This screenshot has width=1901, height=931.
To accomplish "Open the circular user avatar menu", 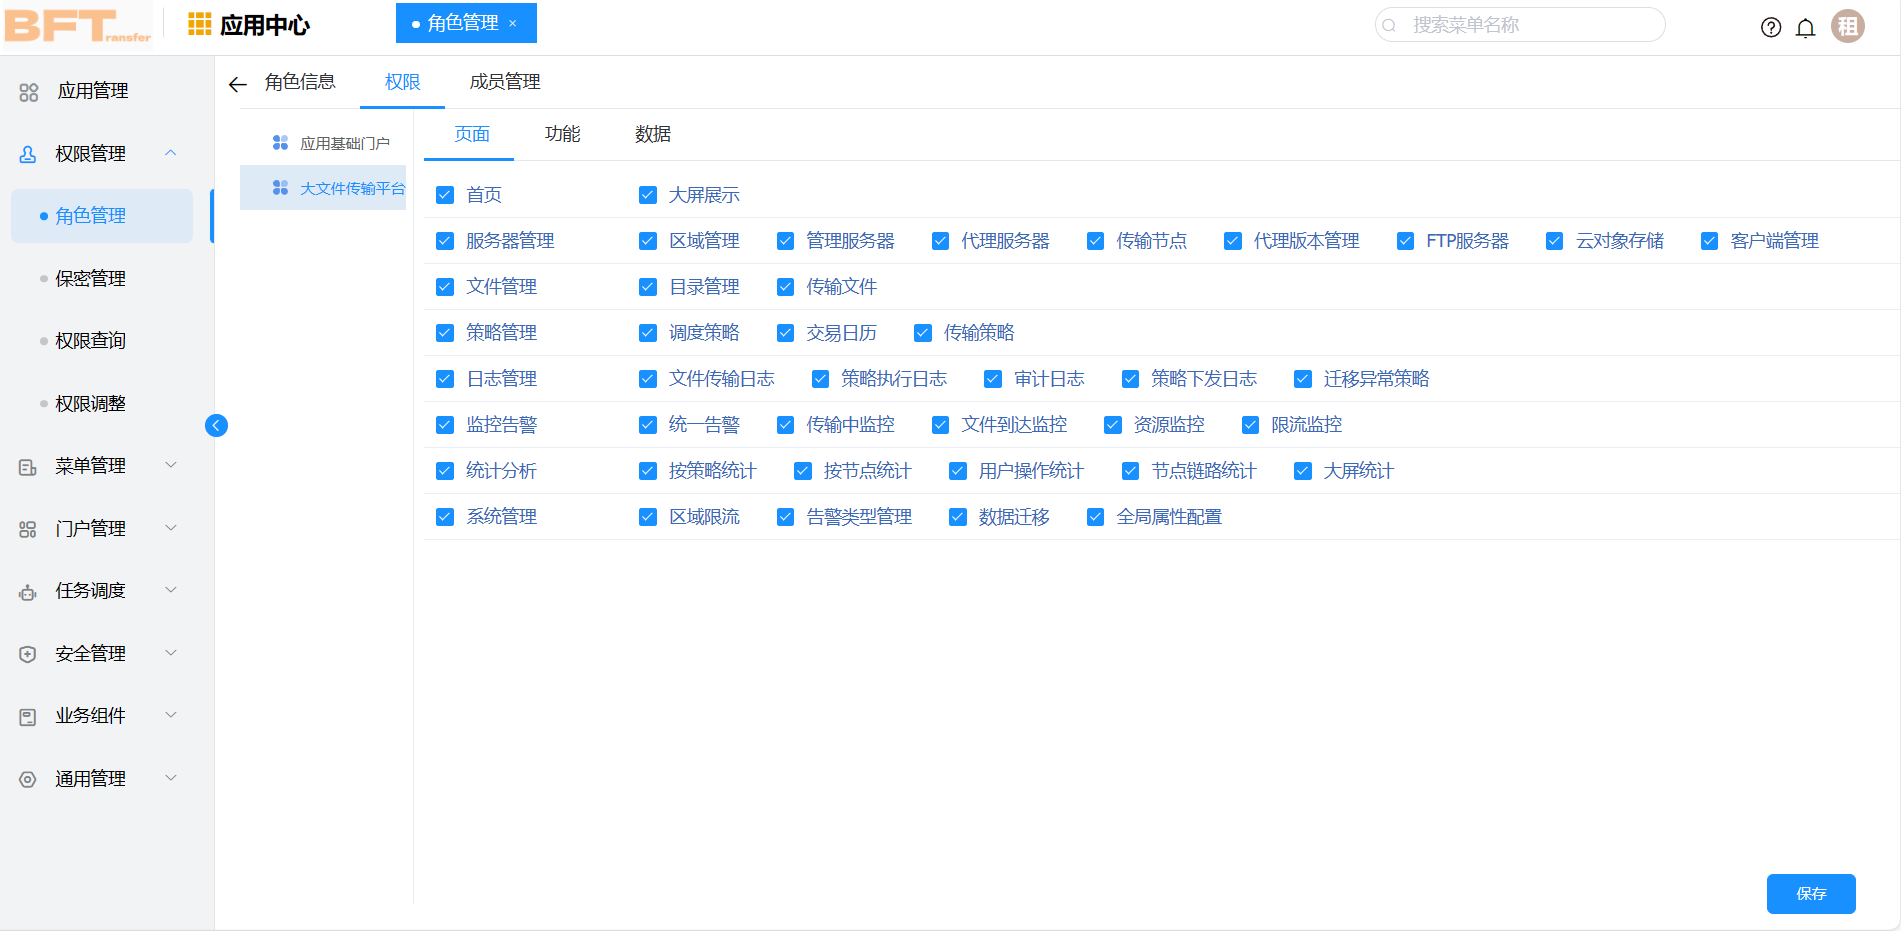I will click(1848, 25).
